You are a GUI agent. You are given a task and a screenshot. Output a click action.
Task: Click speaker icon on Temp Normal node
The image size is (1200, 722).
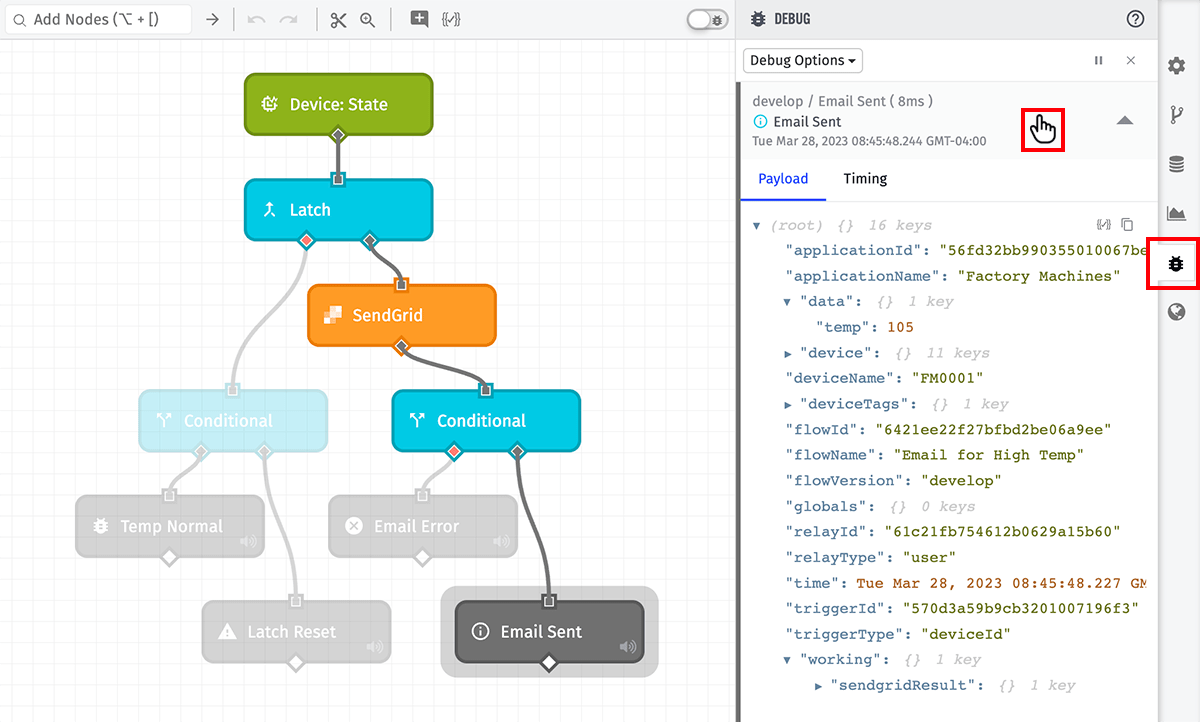[248, 542]
